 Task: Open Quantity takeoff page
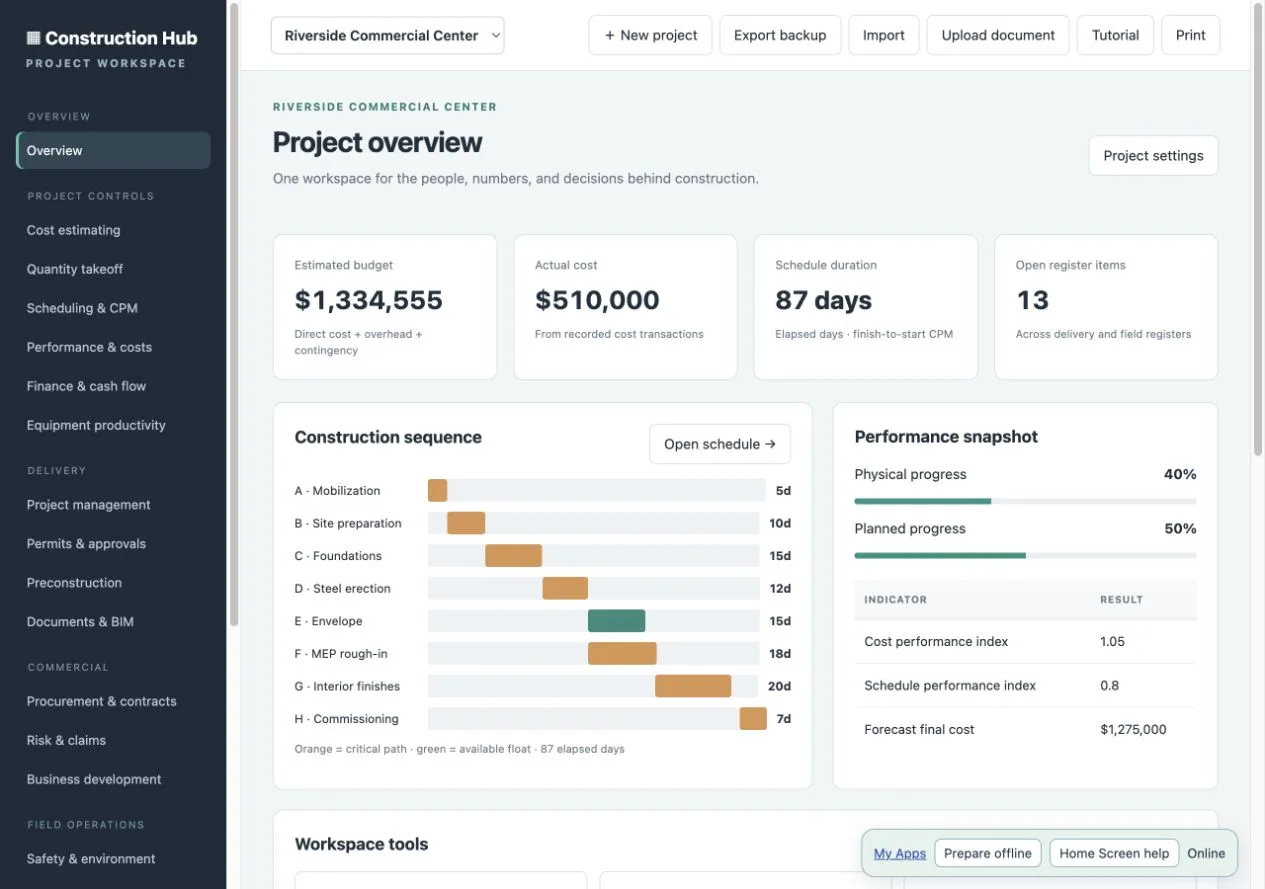(114, 269)
